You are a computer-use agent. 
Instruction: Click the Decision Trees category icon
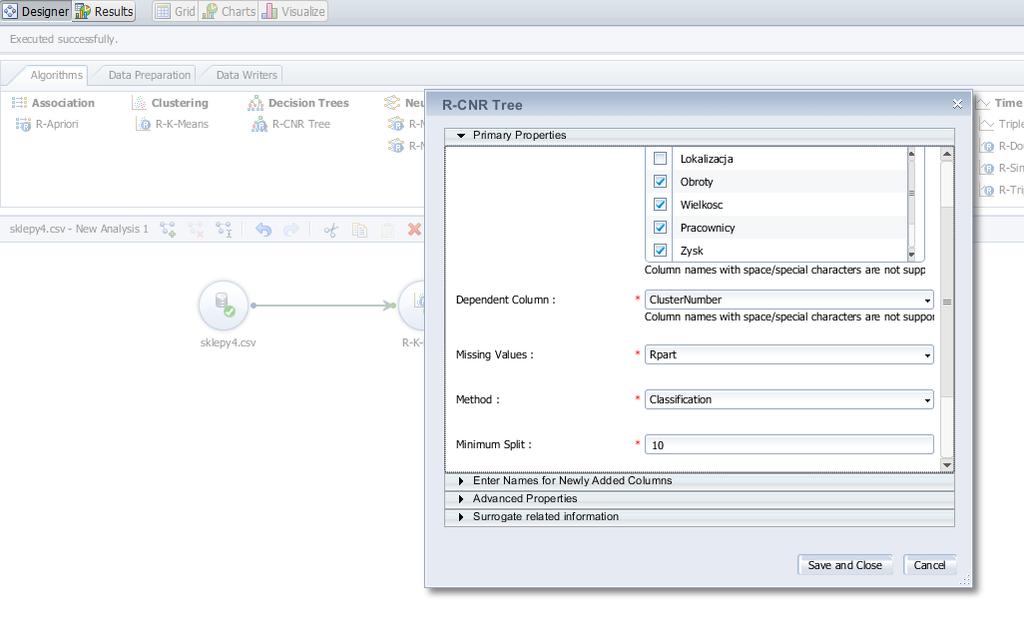pyautogui.click(x=255, y=103)
